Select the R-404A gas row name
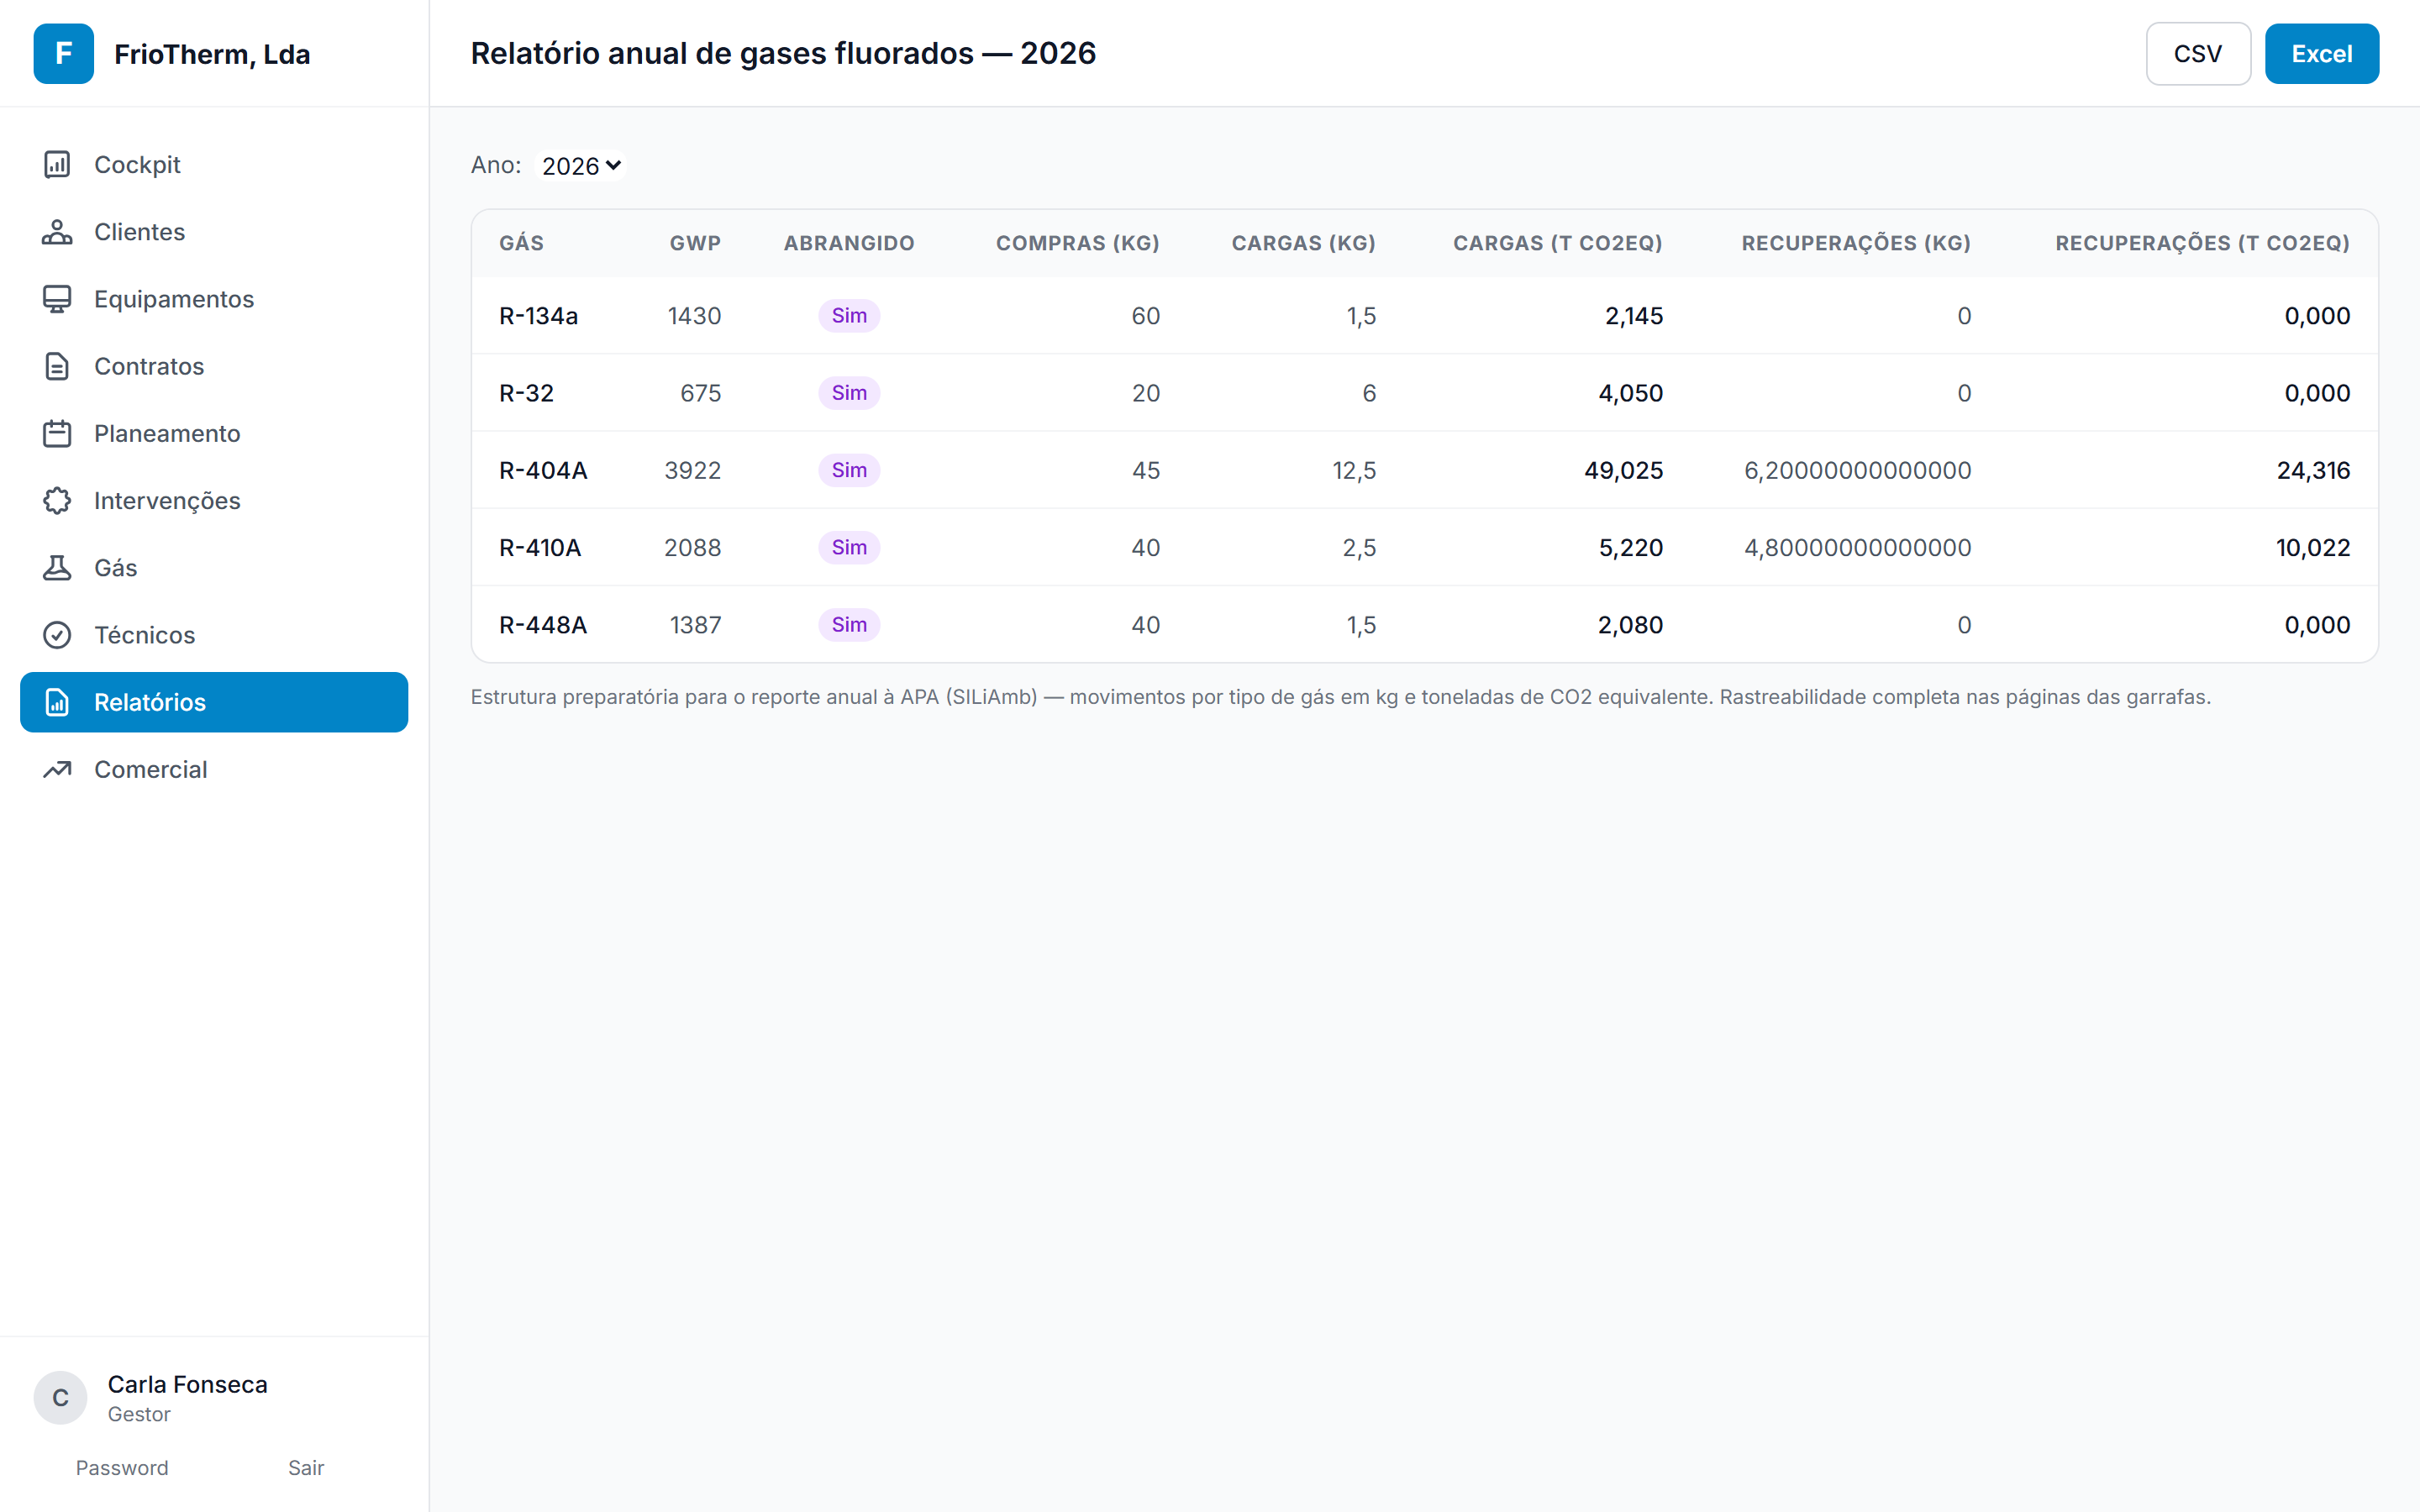Image resolution: width=2420 pixels, height=1512 pixels. (x=543, y=470)
